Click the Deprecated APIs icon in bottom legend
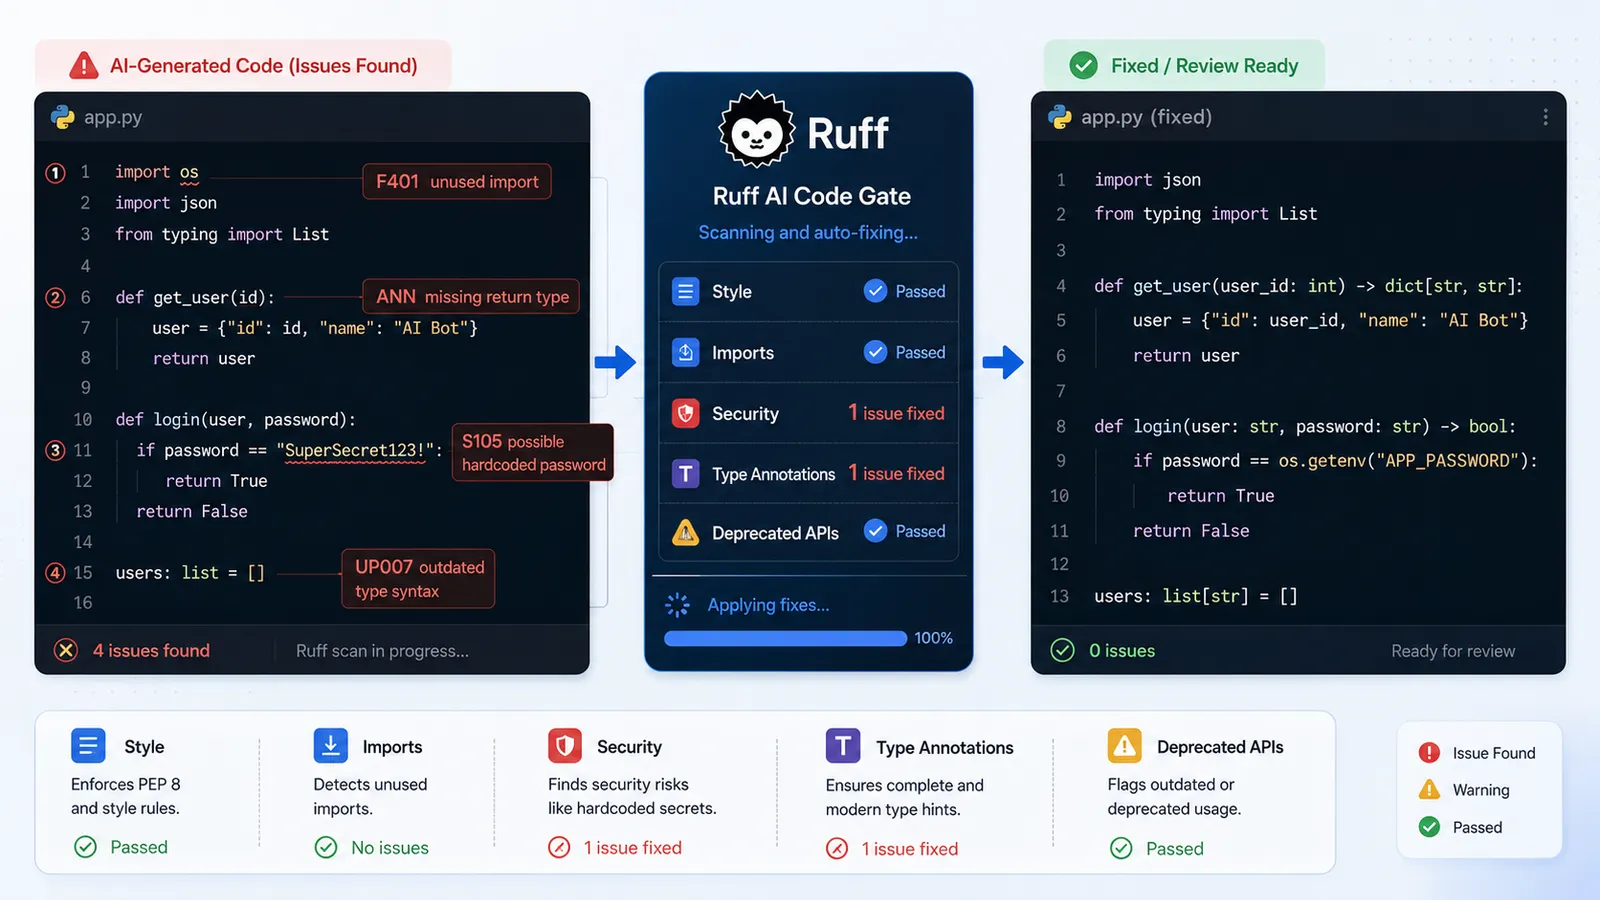This screenshot has width=1600, height=900. pyautogui.click(x=1125, y=746)
